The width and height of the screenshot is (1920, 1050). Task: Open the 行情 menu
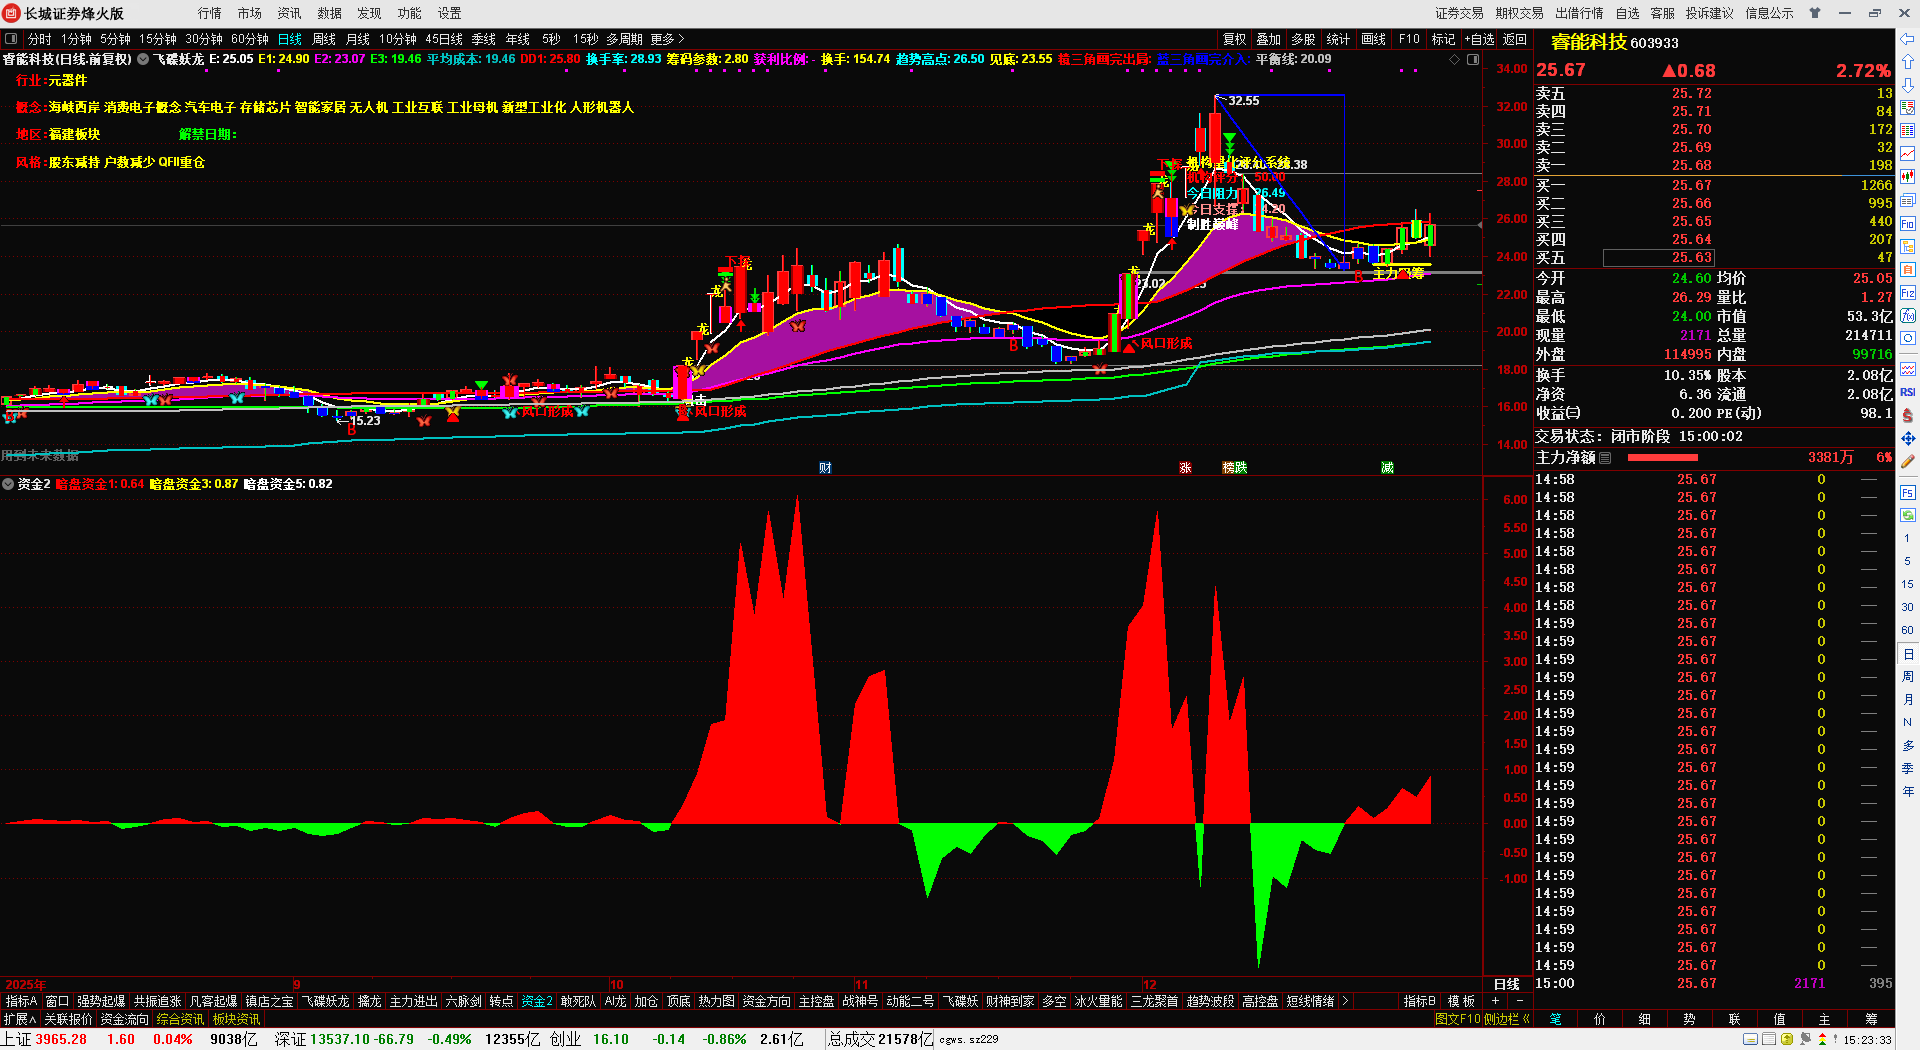(x=210, y=13)
